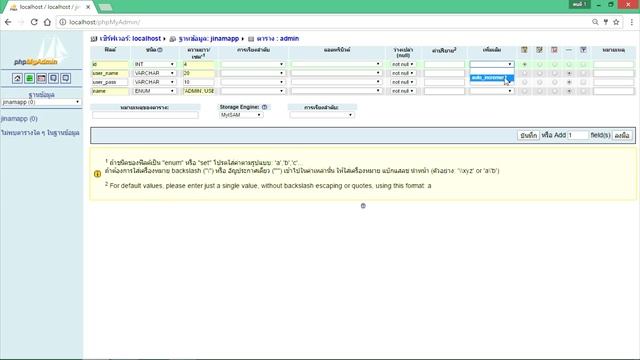Click Storage Engine help icon
The width and height of the screenshot is (640, 360).
coord(264,107)
